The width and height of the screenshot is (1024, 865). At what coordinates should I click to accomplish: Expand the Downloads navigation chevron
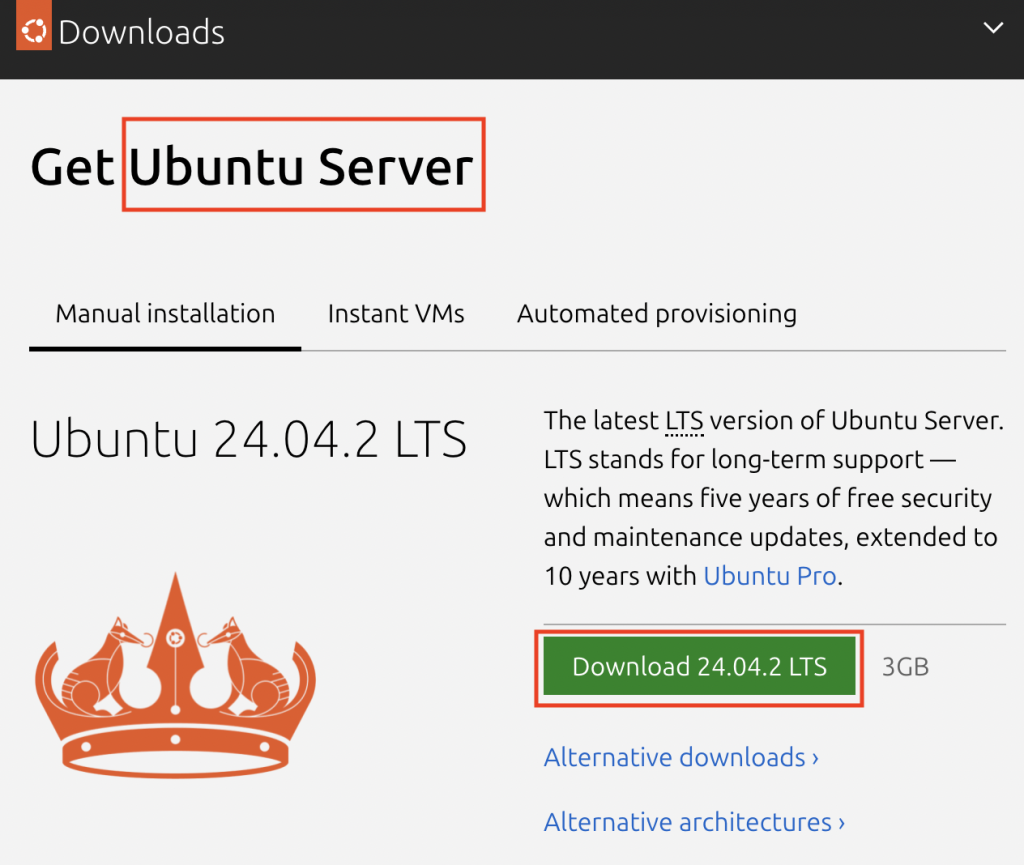[993, 27]
